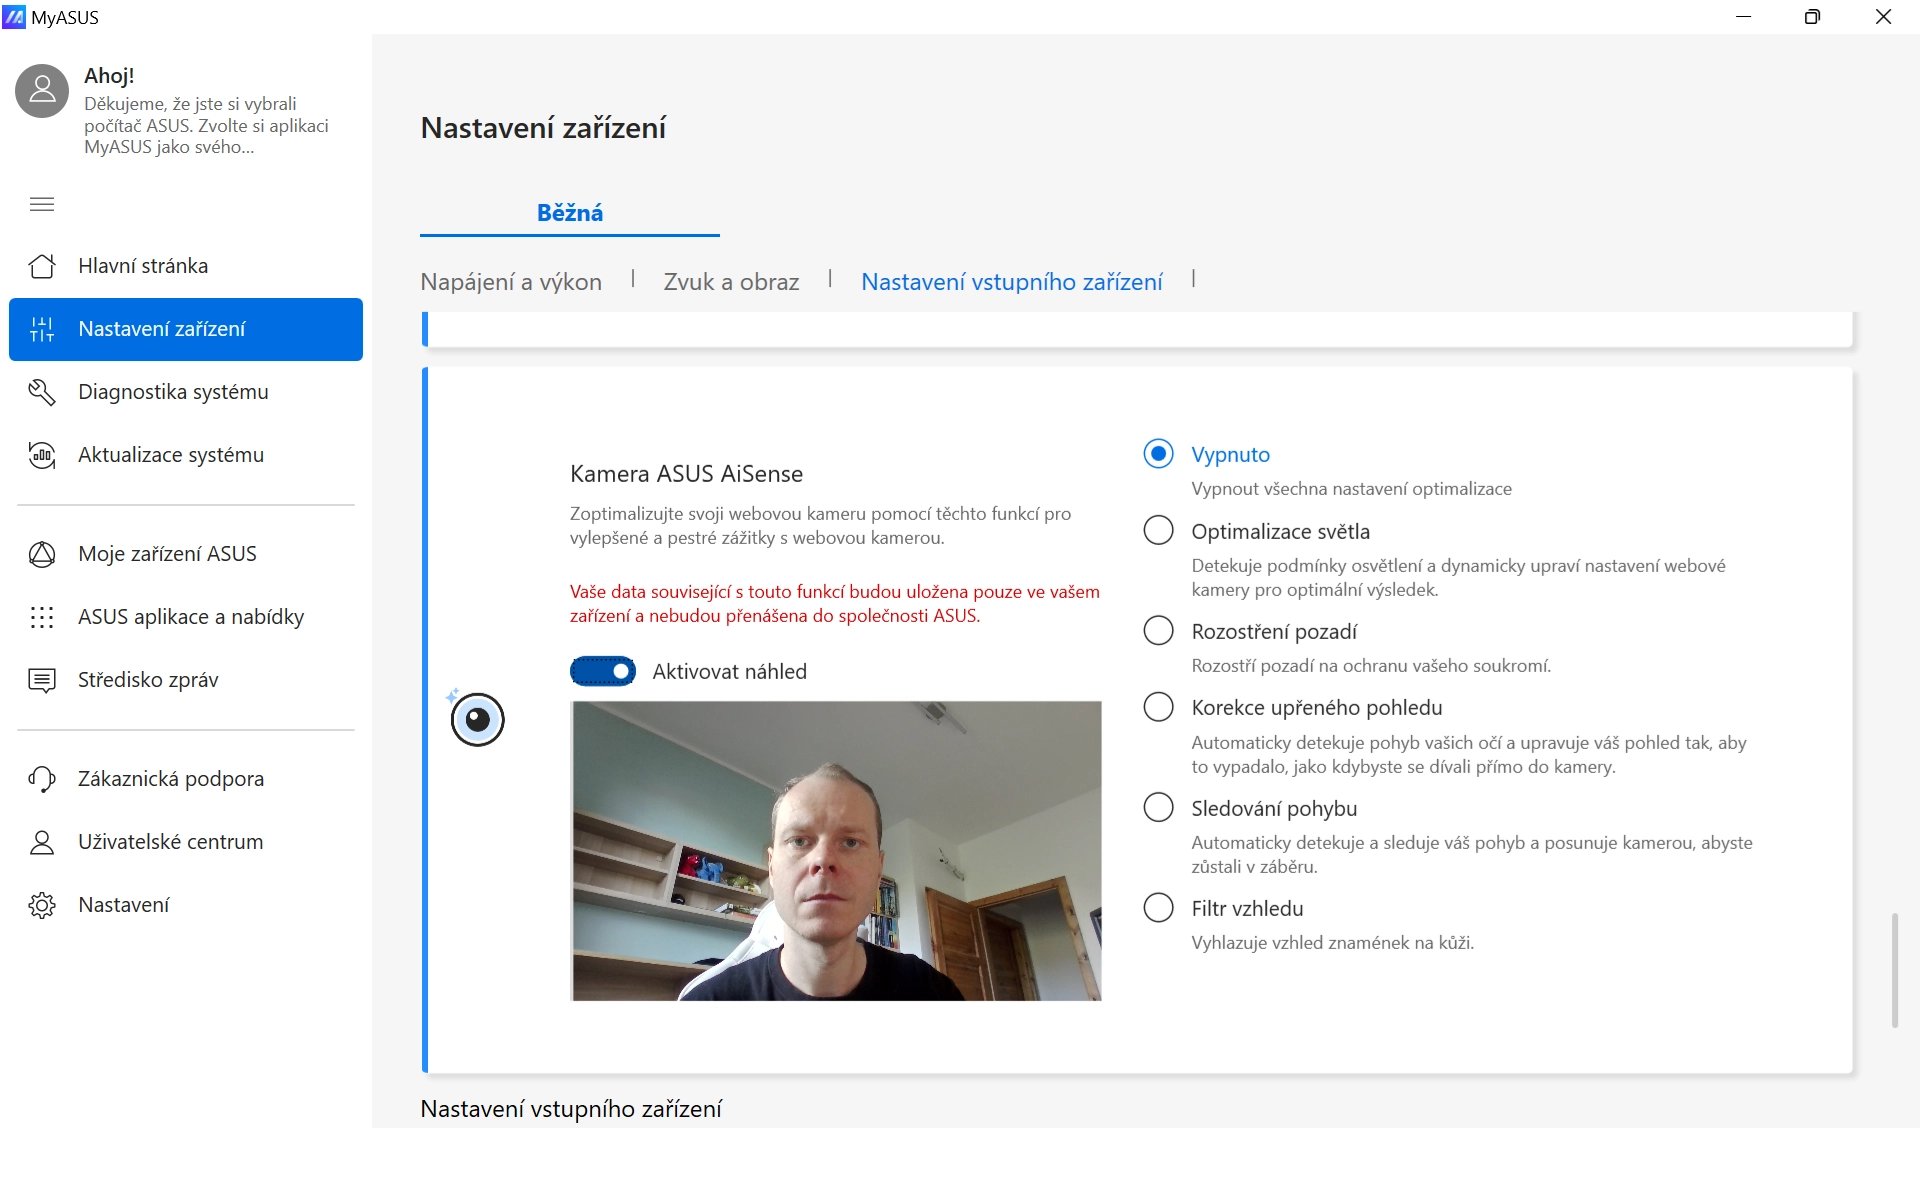1920x1200 pixels.
Task: Click the Běžná main tab
Action: point(569,213)
